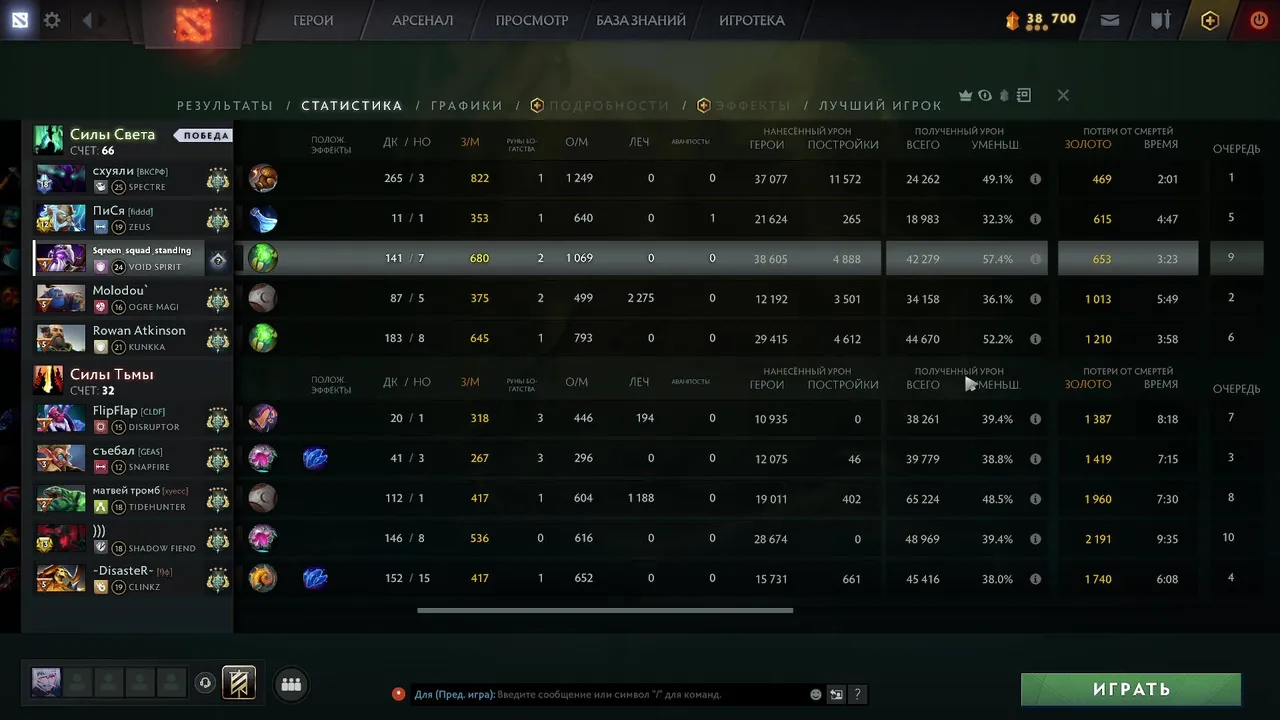Image resolution: width=1280 pixels, height=720 pixels.
Task: Click the Силы Света team header
Action: pyautogui.click(x=112, y=134)
